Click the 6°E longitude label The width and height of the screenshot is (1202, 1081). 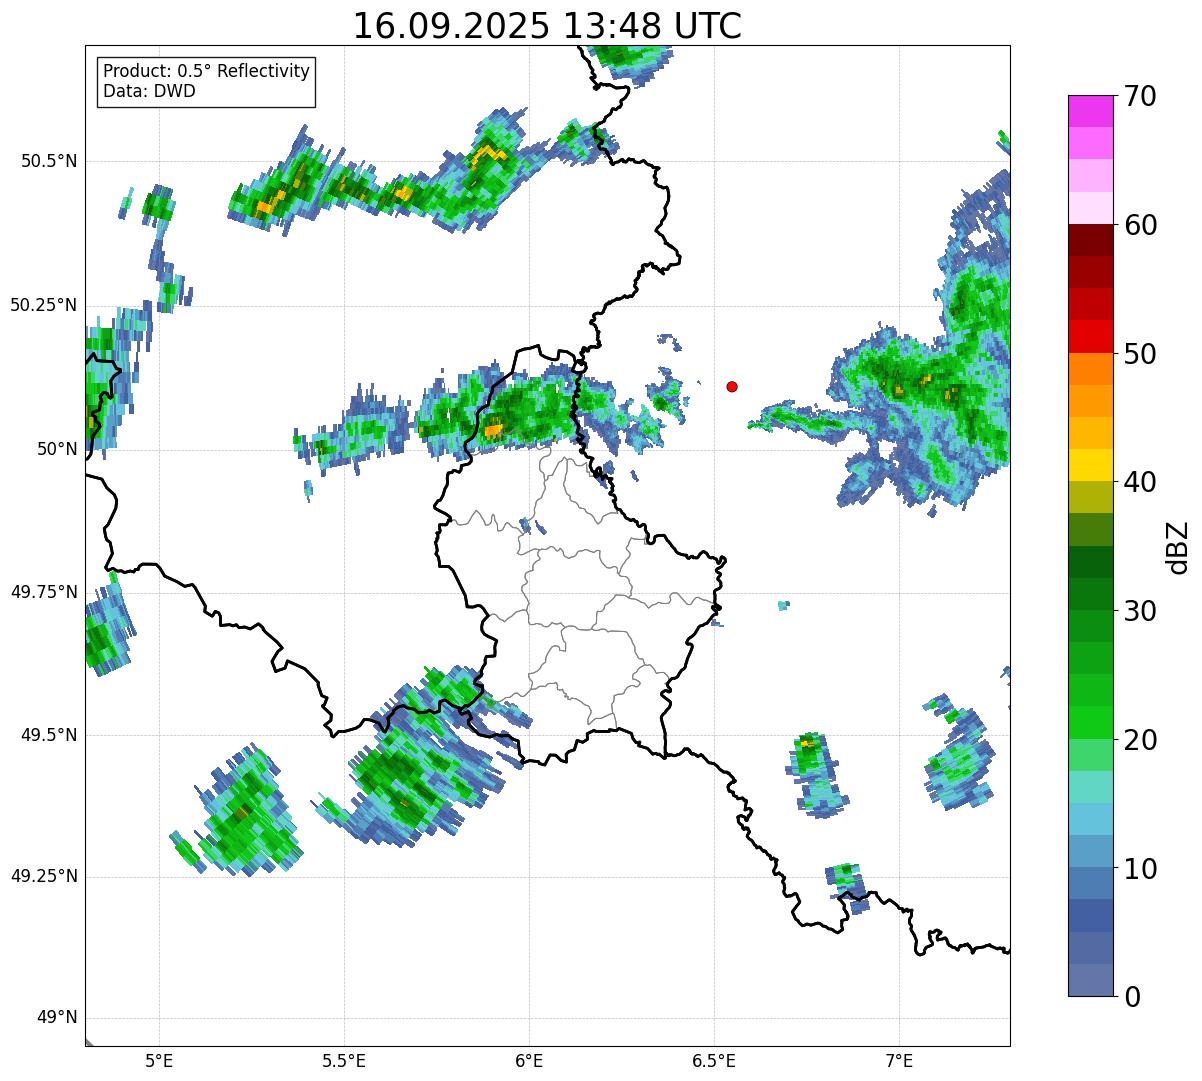529,1060
